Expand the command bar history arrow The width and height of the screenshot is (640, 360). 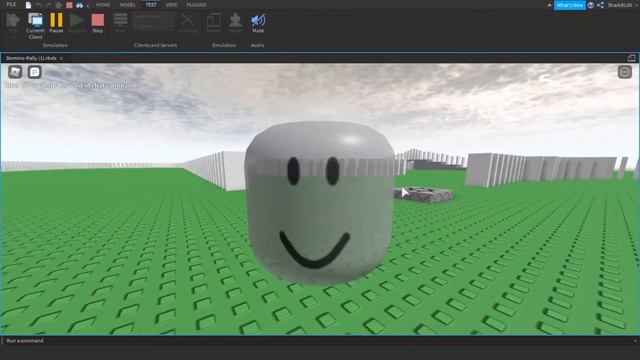tap(635, 341)
